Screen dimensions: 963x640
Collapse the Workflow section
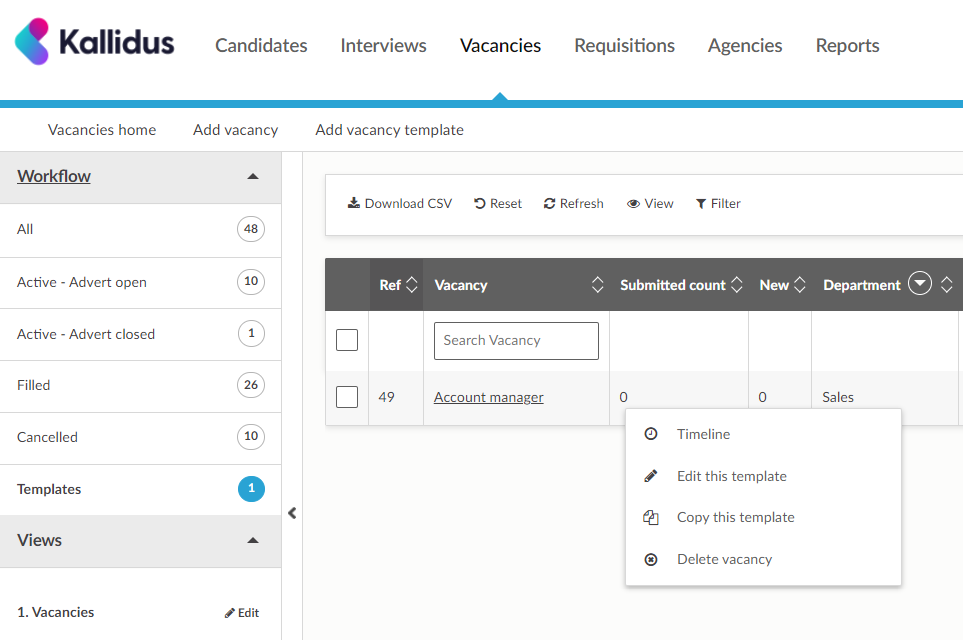[x=253, y=176]
